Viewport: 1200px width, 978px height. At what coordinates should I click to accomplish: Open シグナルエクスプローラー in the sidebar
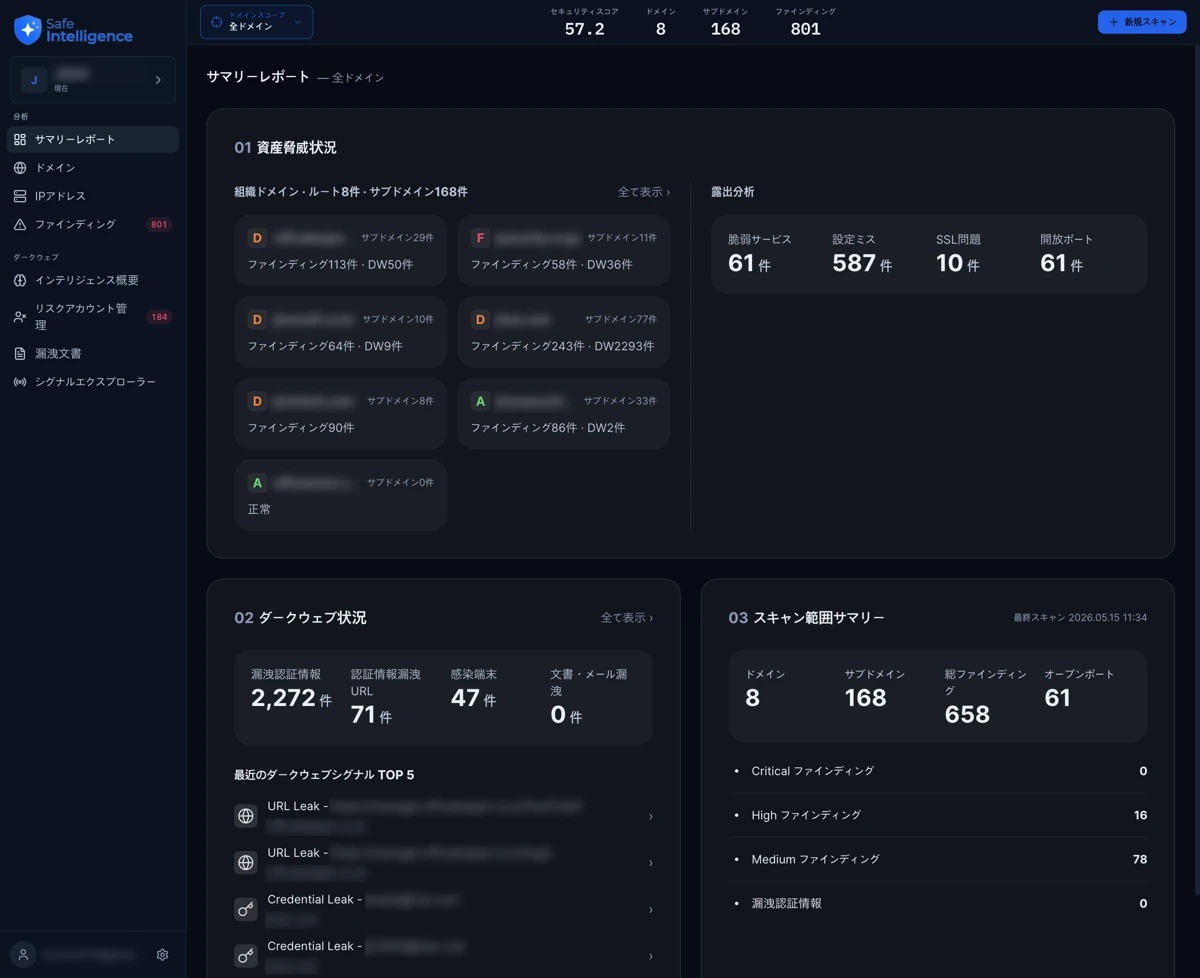coord(93,382)
